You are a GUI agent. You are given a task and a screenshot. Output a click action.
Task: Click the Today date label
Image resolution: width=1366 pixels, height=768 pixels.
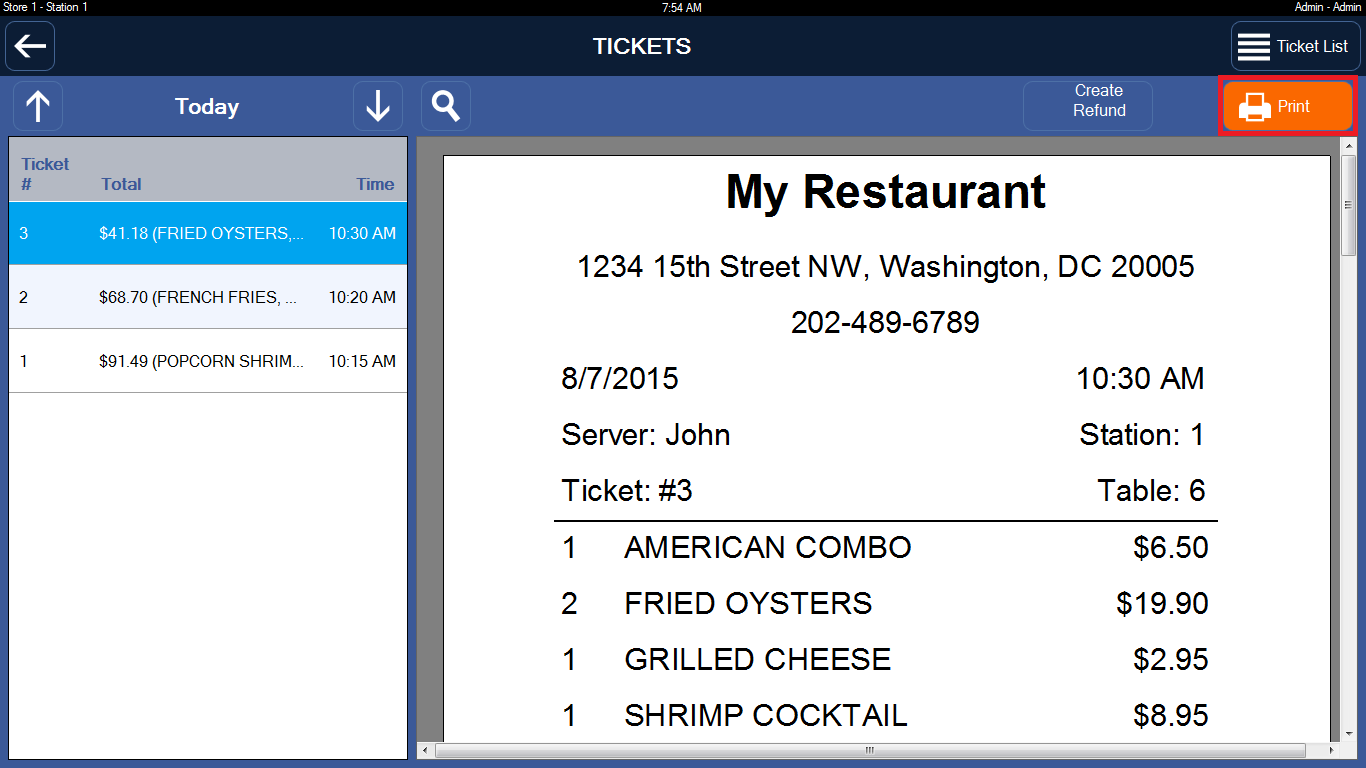(x=207, y=107)
